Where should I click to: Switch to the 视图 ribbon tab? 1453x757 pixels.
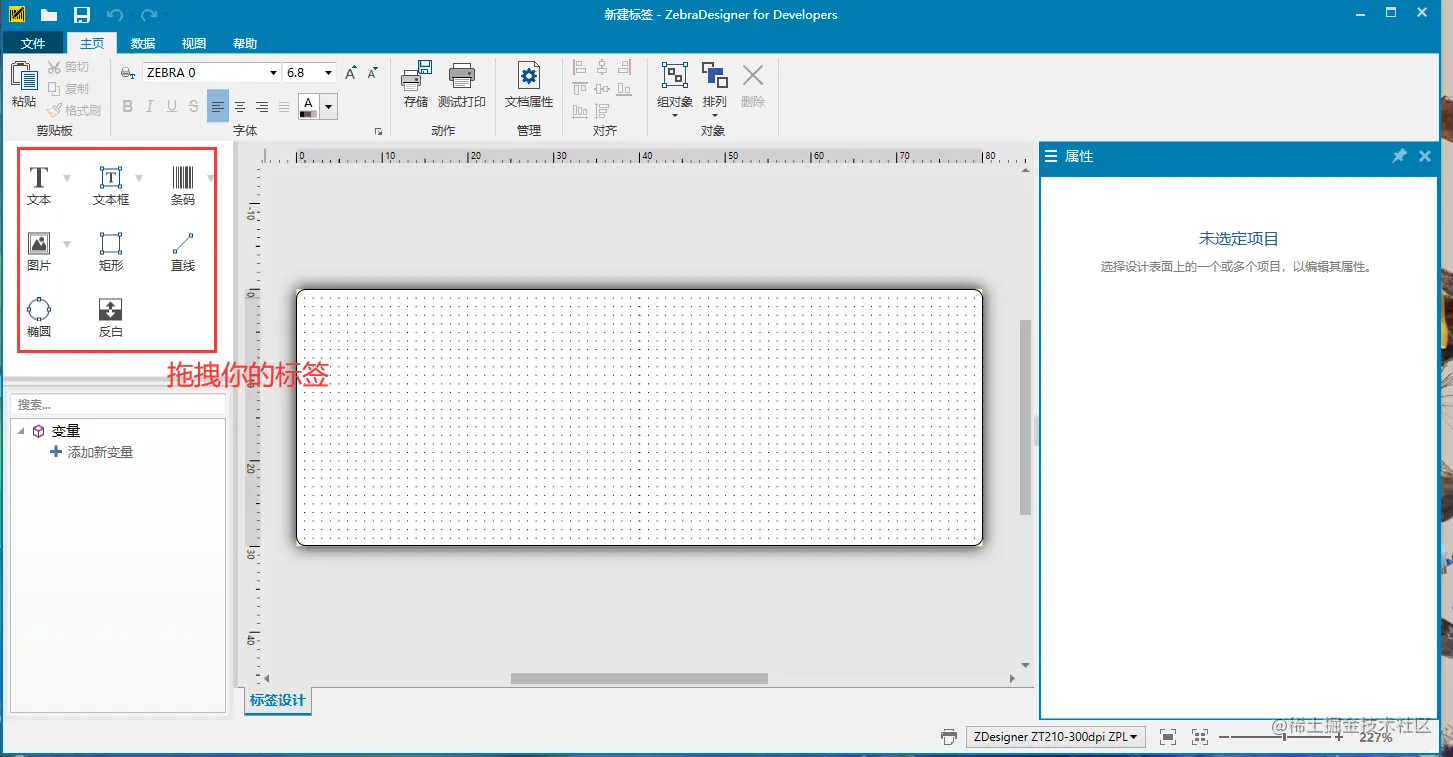(194, 44)
